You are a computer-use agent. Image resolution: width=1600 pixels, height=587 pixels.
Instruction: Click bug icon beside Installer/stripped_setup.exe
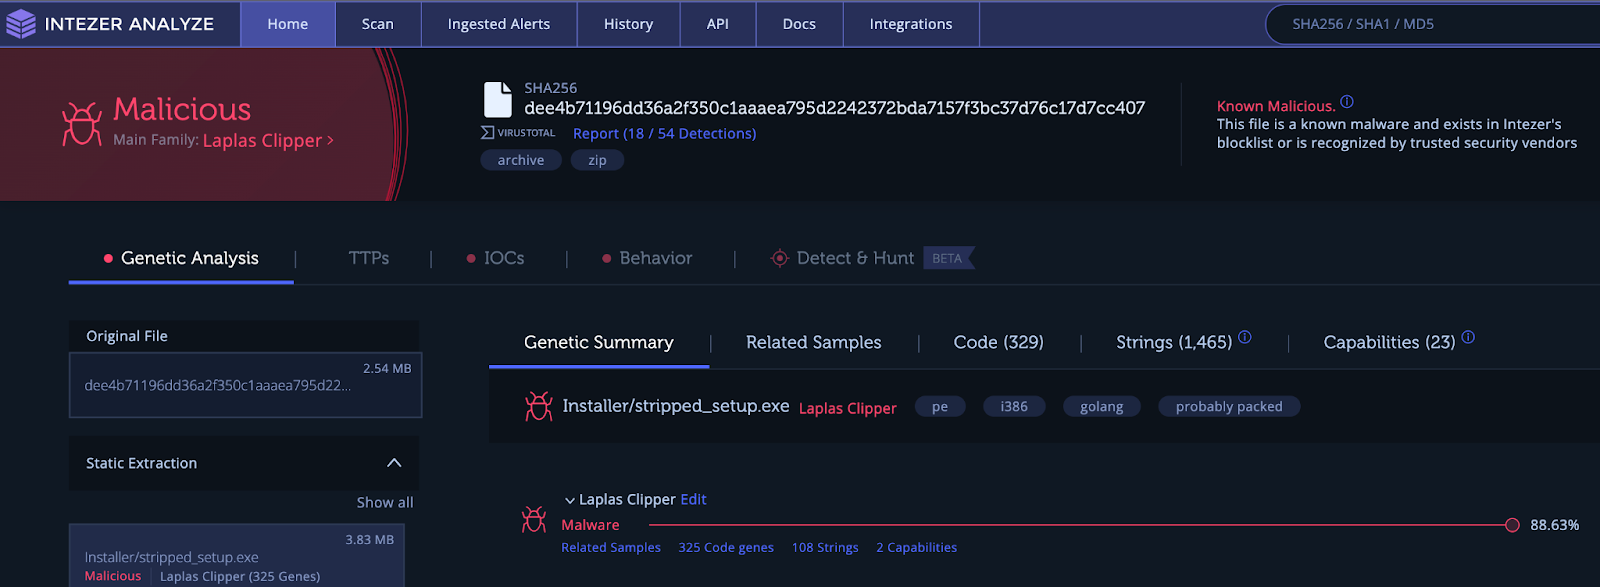tap(539, 406)
